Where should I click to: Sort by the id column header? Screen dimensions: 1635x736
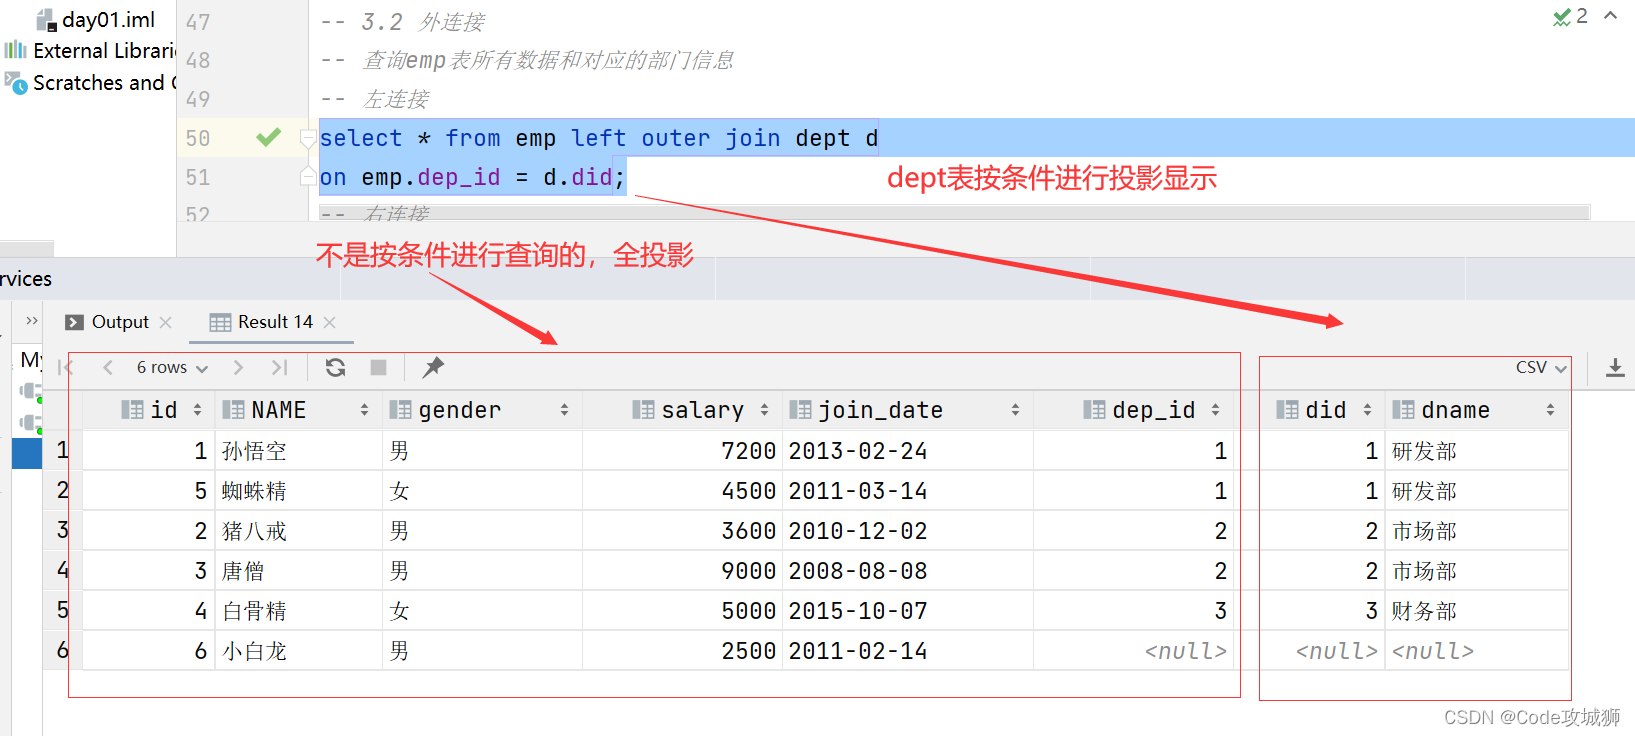148,410
